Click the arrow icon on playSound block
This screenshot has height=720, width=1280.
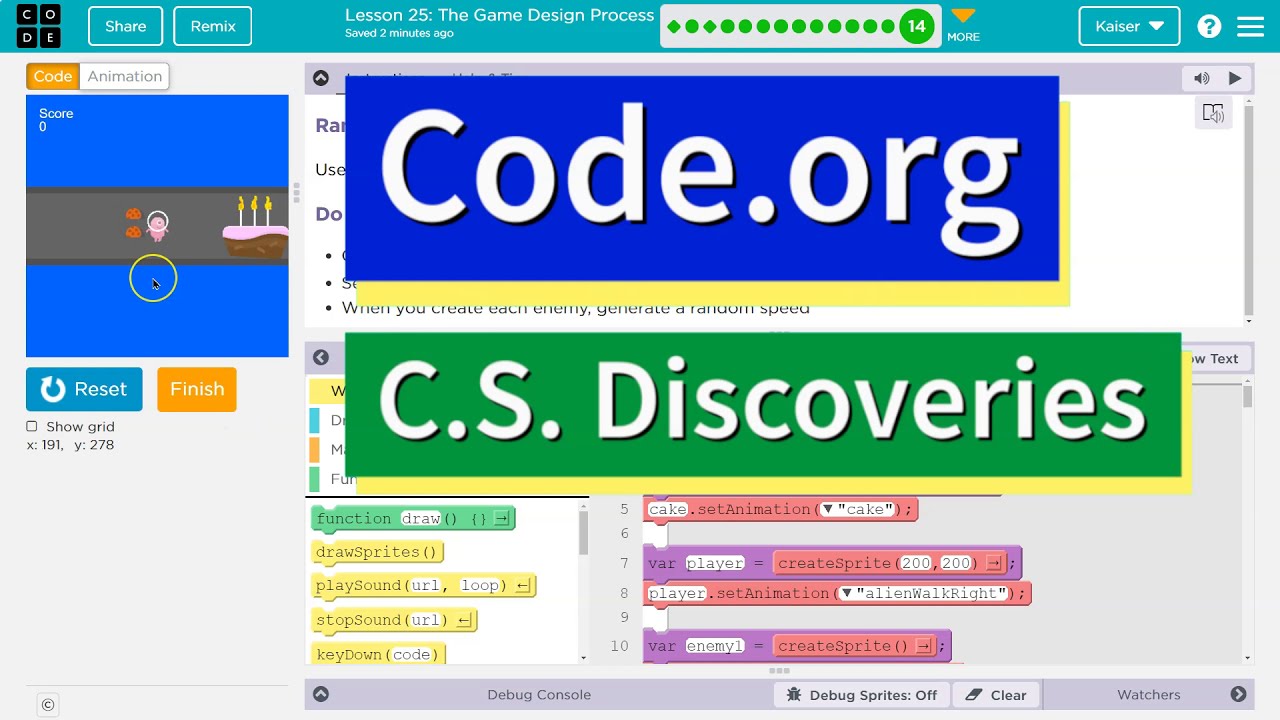pyautogui.click(x=522, y=585)
